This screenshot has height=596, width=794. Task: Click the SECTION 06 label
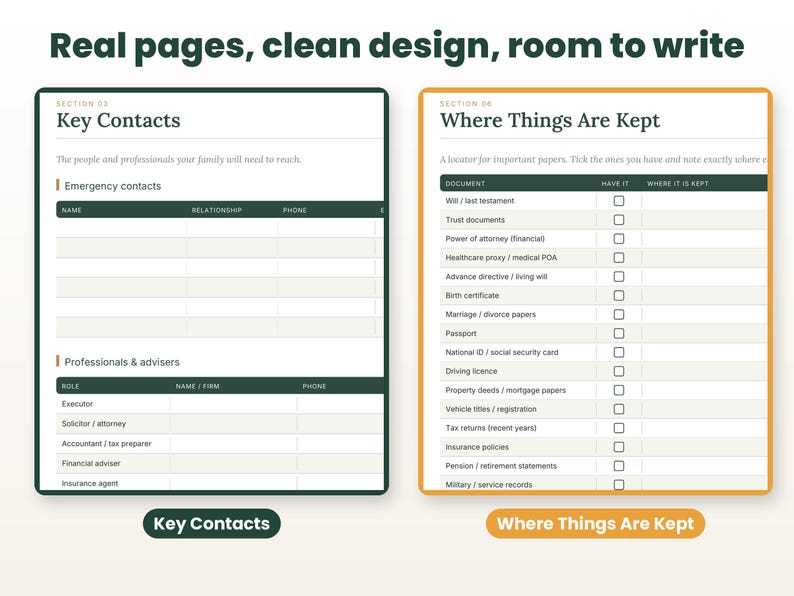[x=466, y=103]
